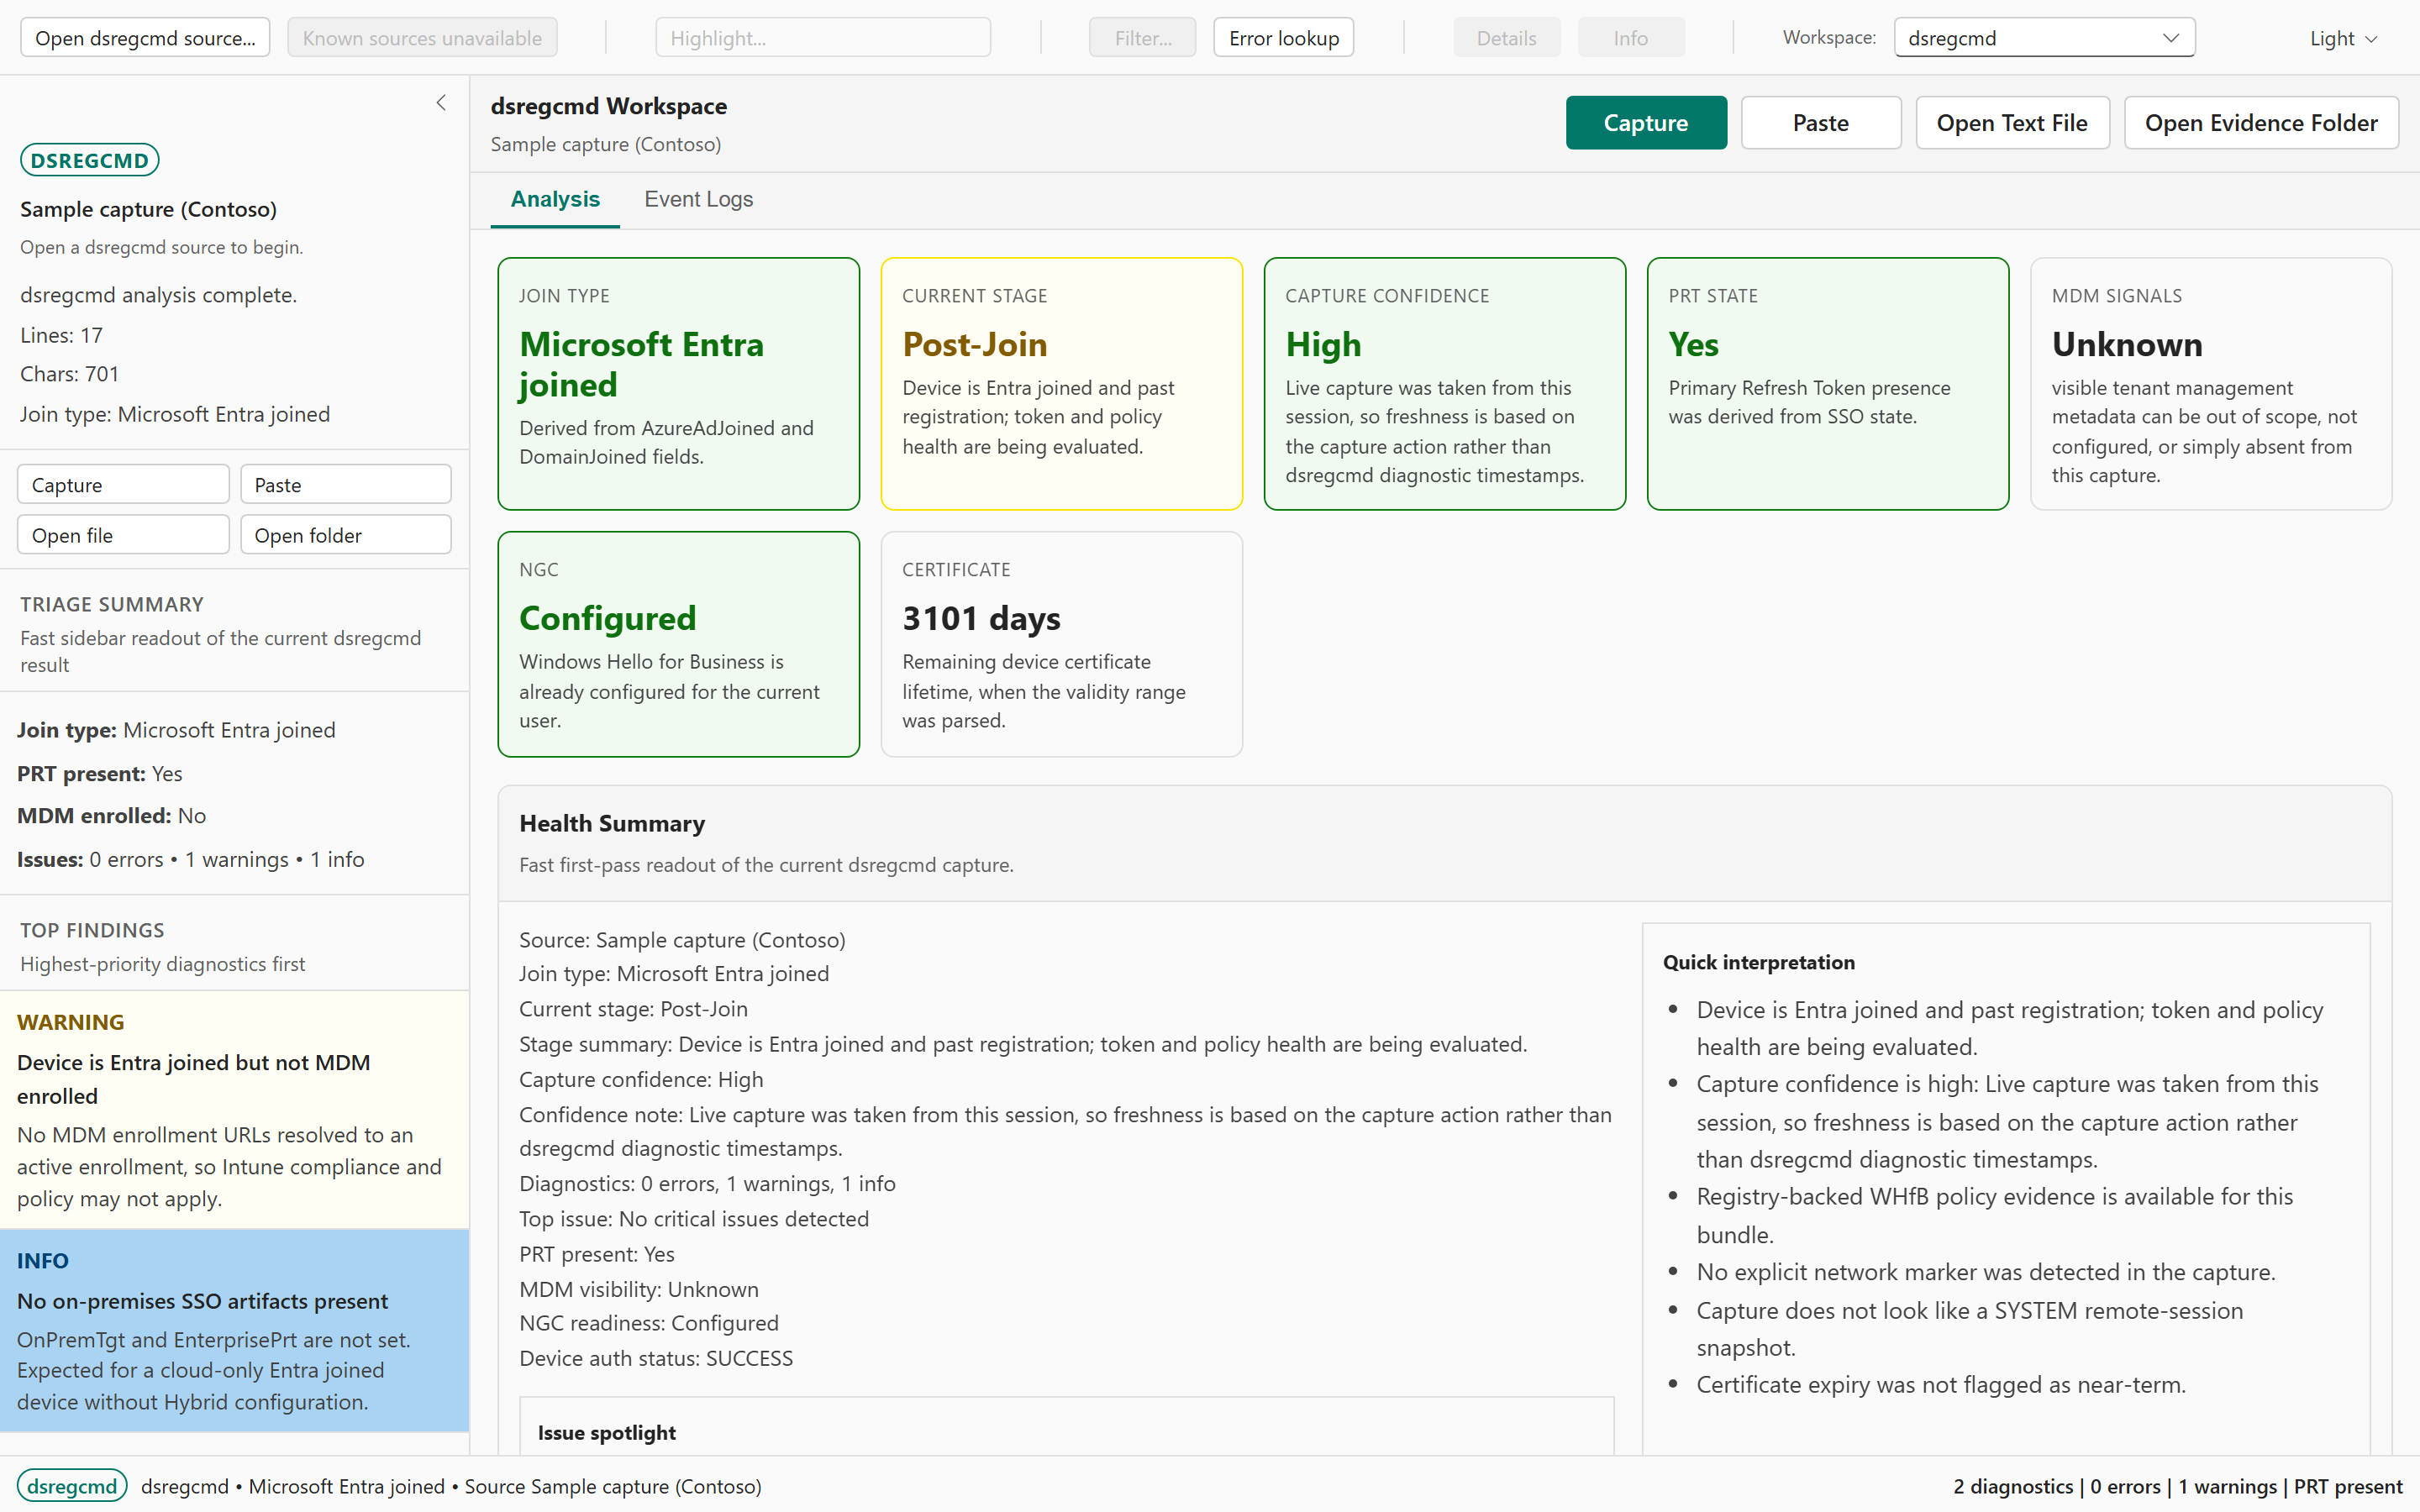
Task: Click the Quick interpretation heading
Action: 1759,962
